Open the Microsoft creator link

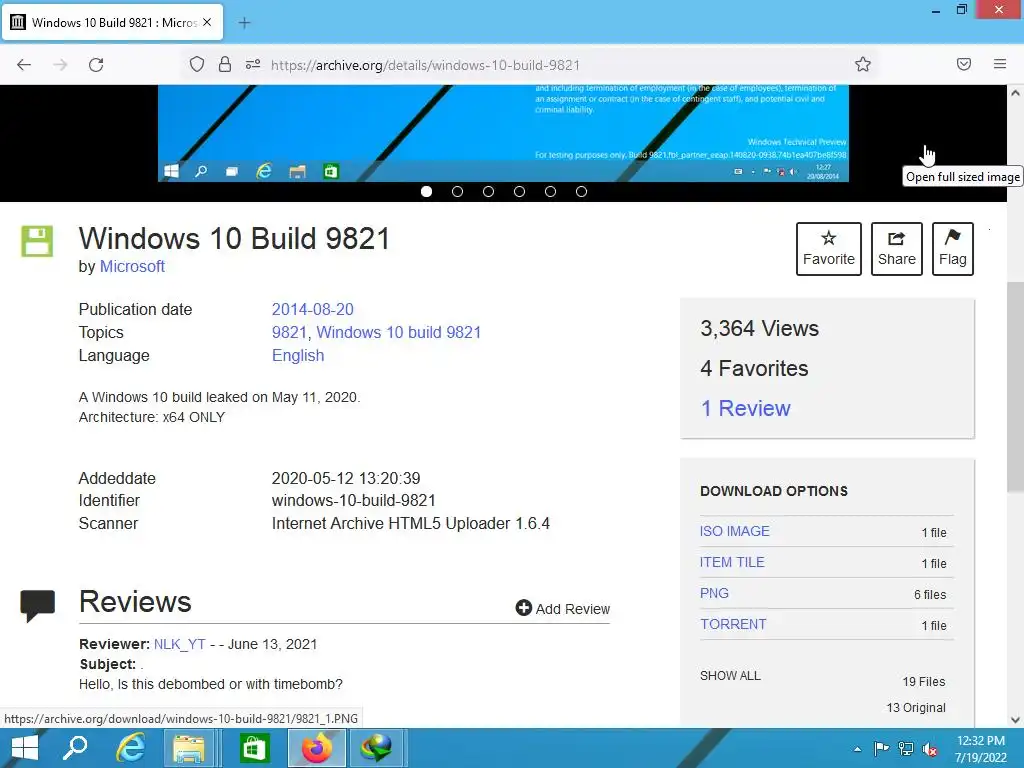[132, 266]
